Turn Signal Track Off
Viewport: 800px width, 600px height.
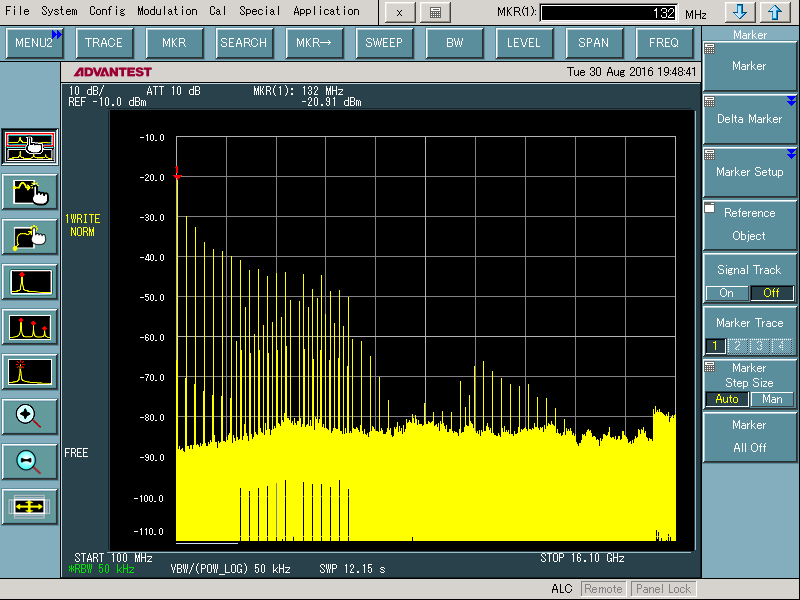(771, 293)
